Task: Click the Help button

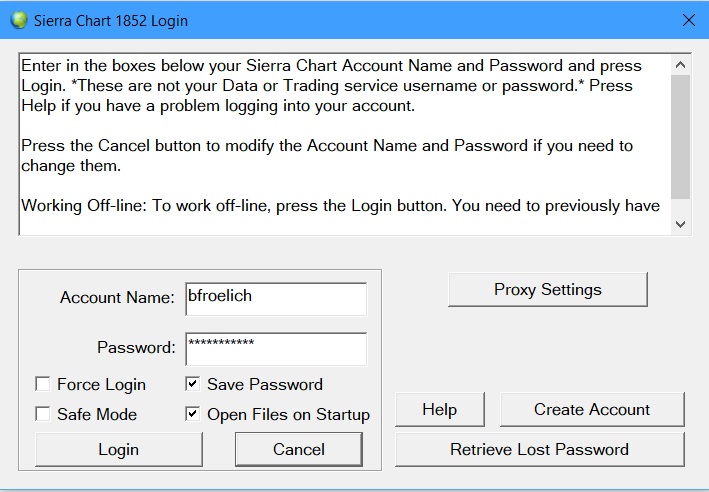Action: pos(440,409)
